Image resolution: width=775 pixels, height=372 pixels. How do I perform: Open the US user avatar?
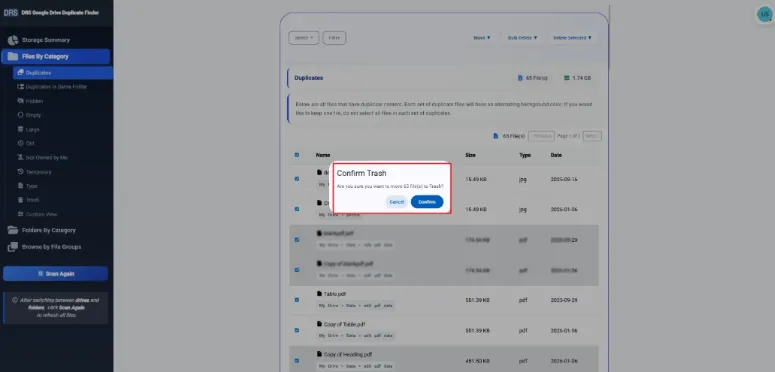click(765, 15)
